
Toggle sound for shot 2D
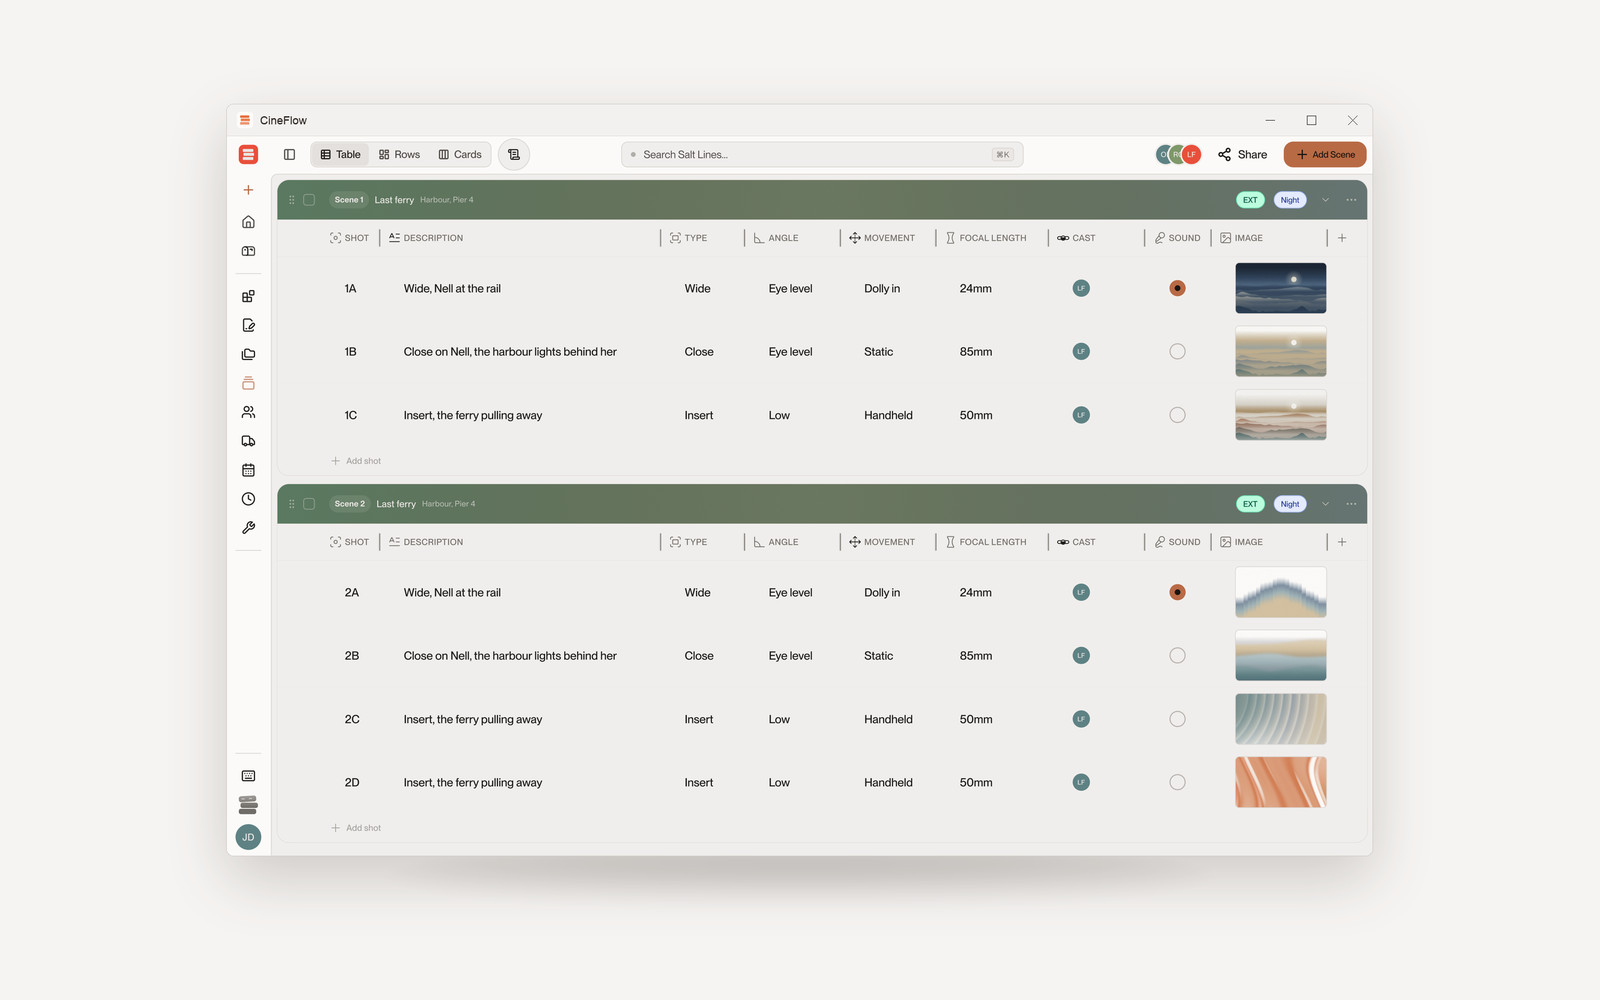click(x=1177, y=783)
